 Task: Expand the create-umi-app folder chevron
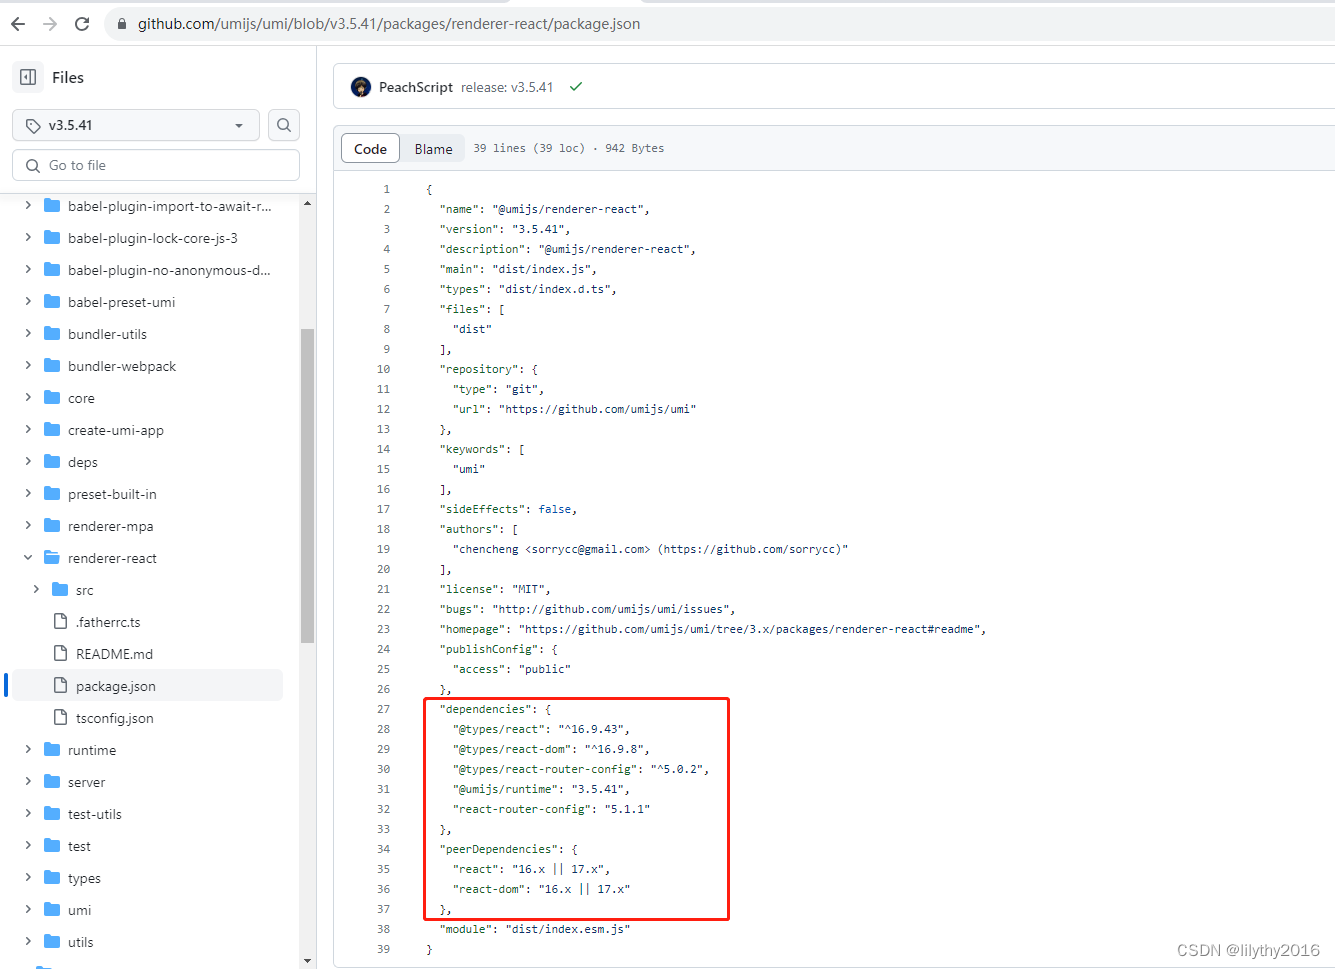coord(28,430)
